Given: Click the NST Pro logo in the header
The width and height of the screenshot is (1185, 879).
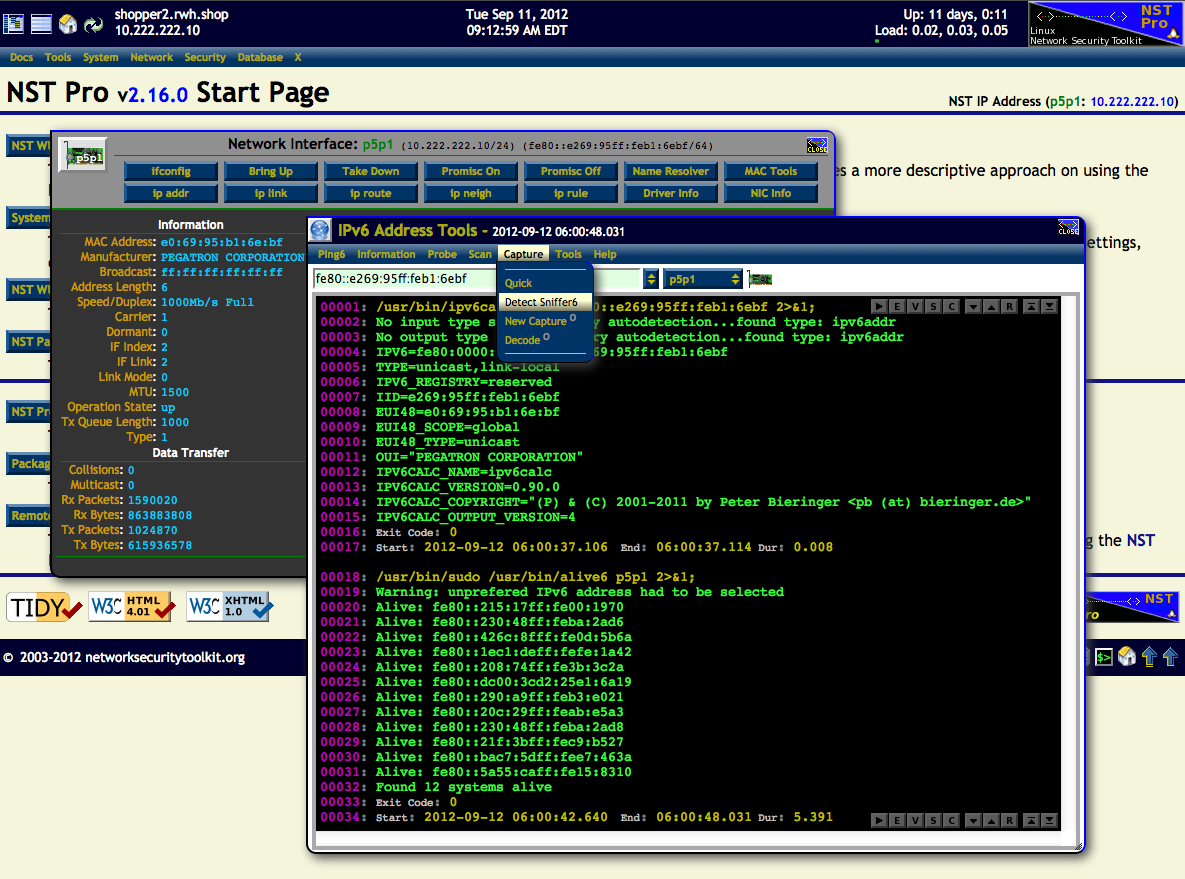Looking at the screenshot, I should click(1105, 24).
